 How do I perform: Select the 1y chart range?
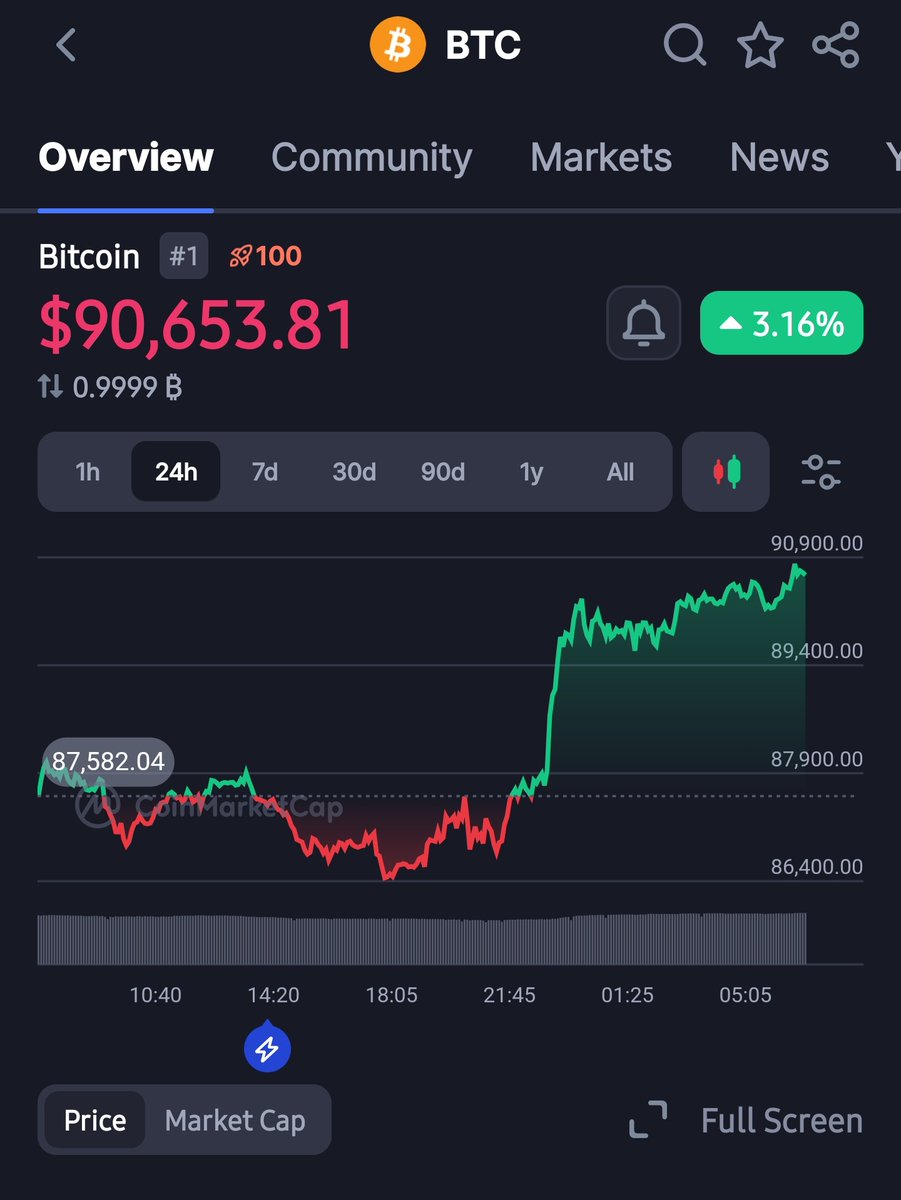coord(531,472)
